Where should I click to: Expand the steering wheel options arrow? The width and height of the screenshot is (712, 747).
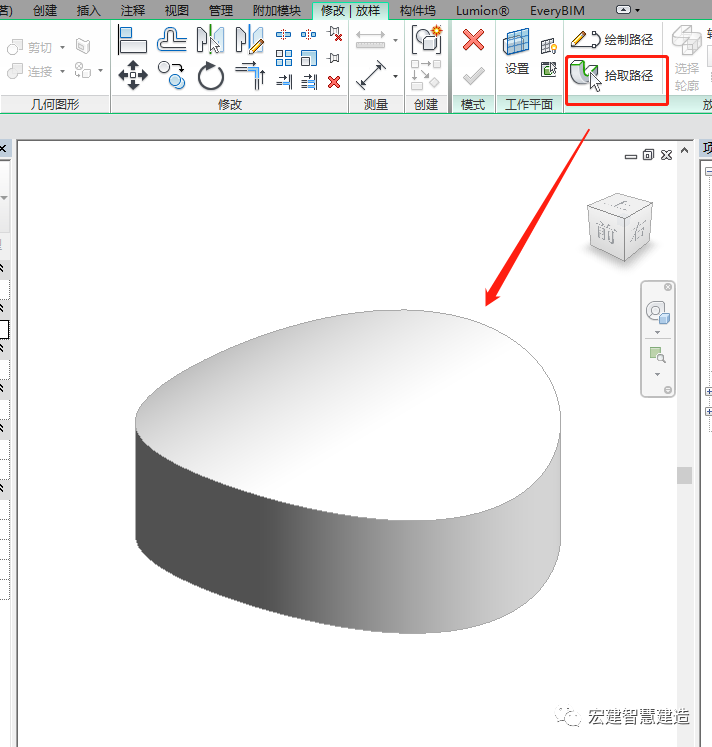tap(657, 332)
